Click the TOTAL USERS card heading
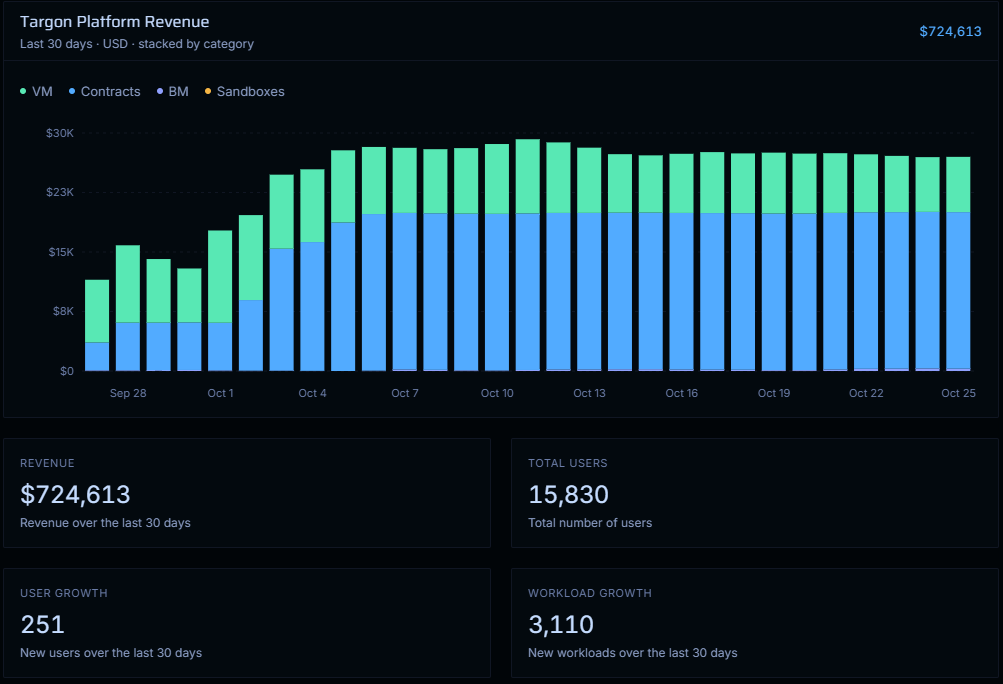This screenshot has height=684, width=1003. (567, 463)
